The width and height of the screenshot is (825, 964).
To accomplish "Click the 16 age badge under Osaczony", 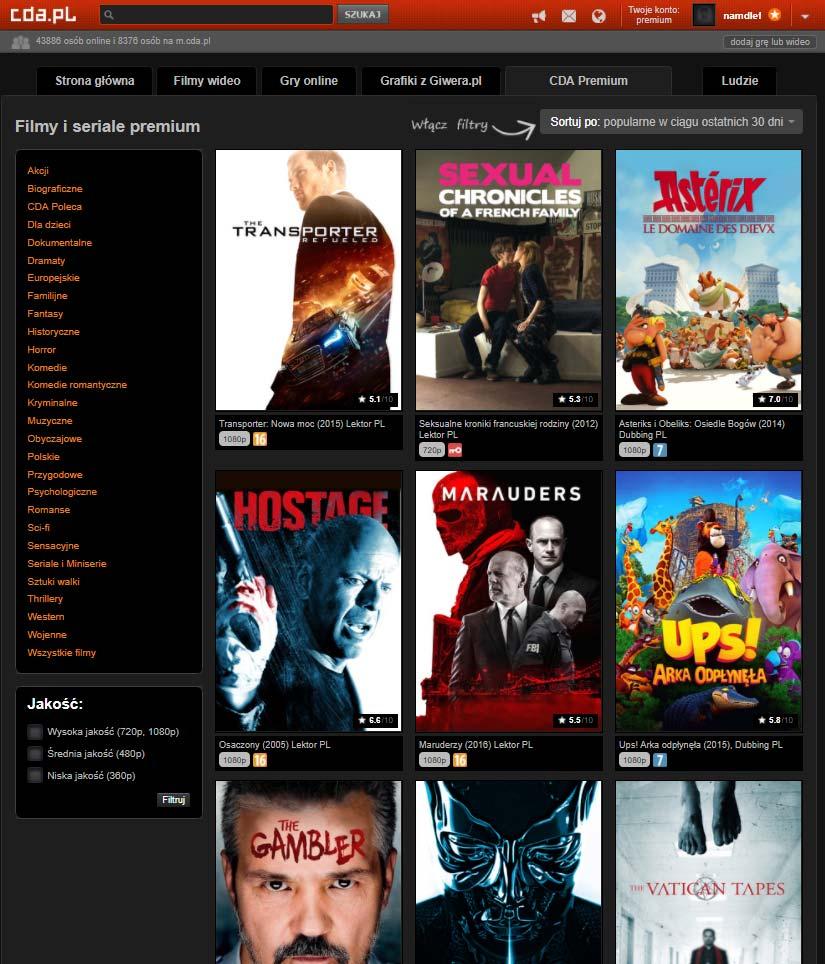I will point(260,760).
